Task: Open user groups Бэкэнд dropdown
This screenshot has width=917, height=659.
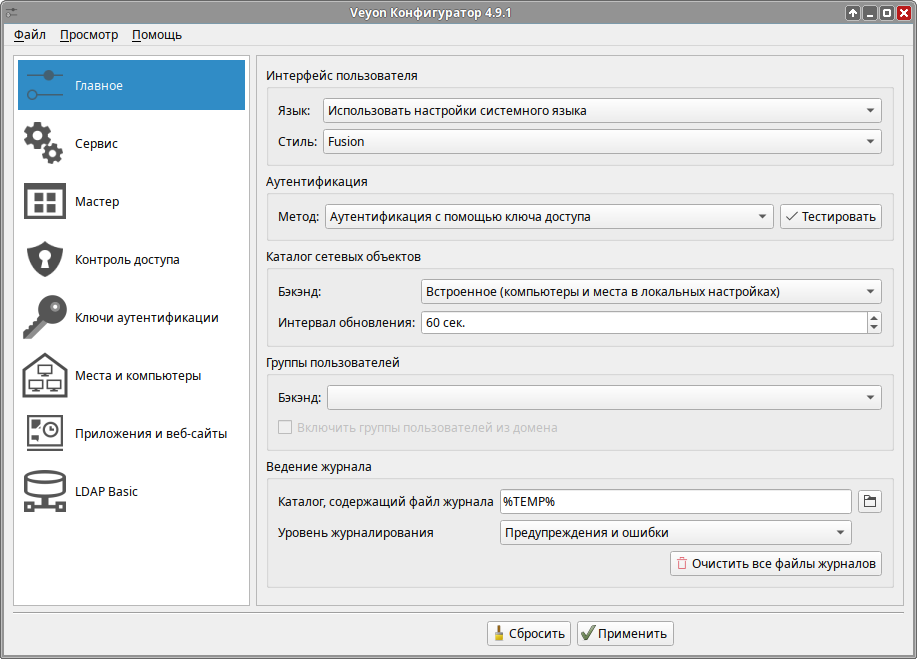Action: (604, 398)
